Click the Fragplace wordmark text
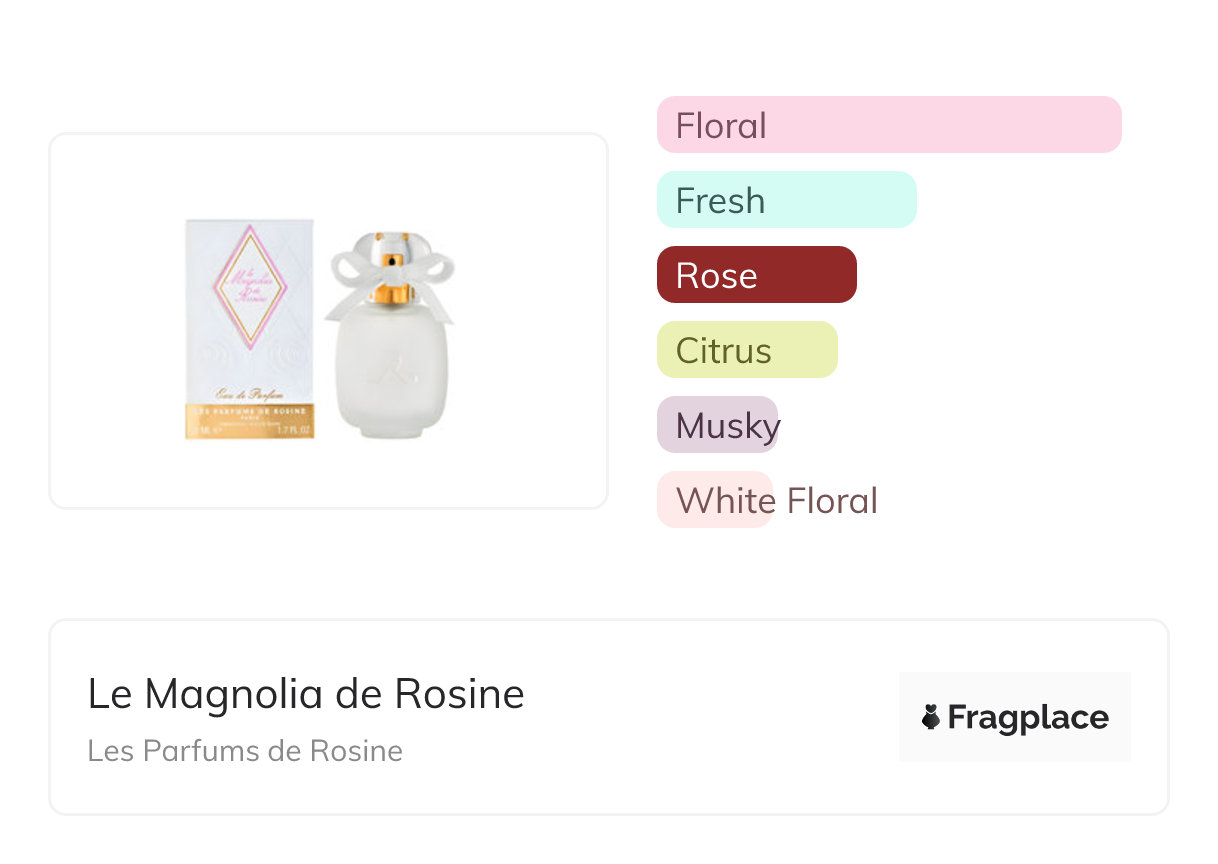Image resolution: width=1218 pixels, height=864 pixels. tap(1028, 718)
